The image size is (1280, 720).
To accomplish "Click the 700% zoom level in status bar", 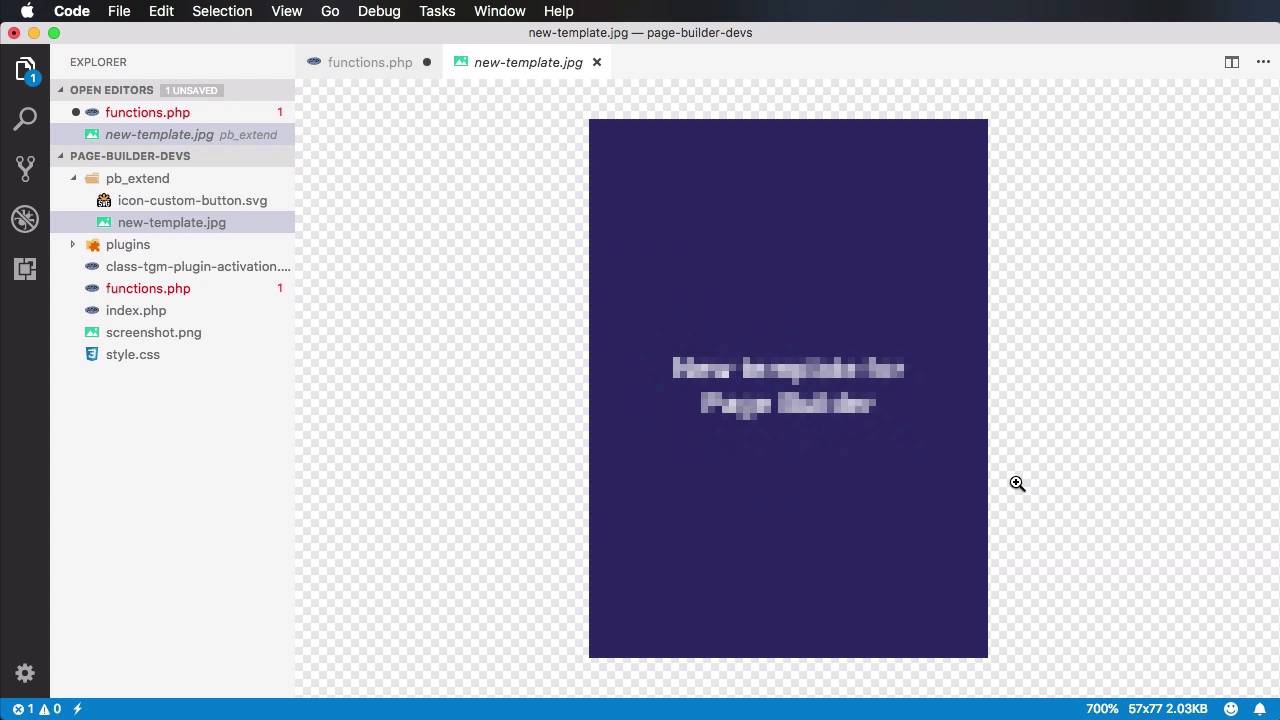I will pyautogui.click(x=1102, y=709).
